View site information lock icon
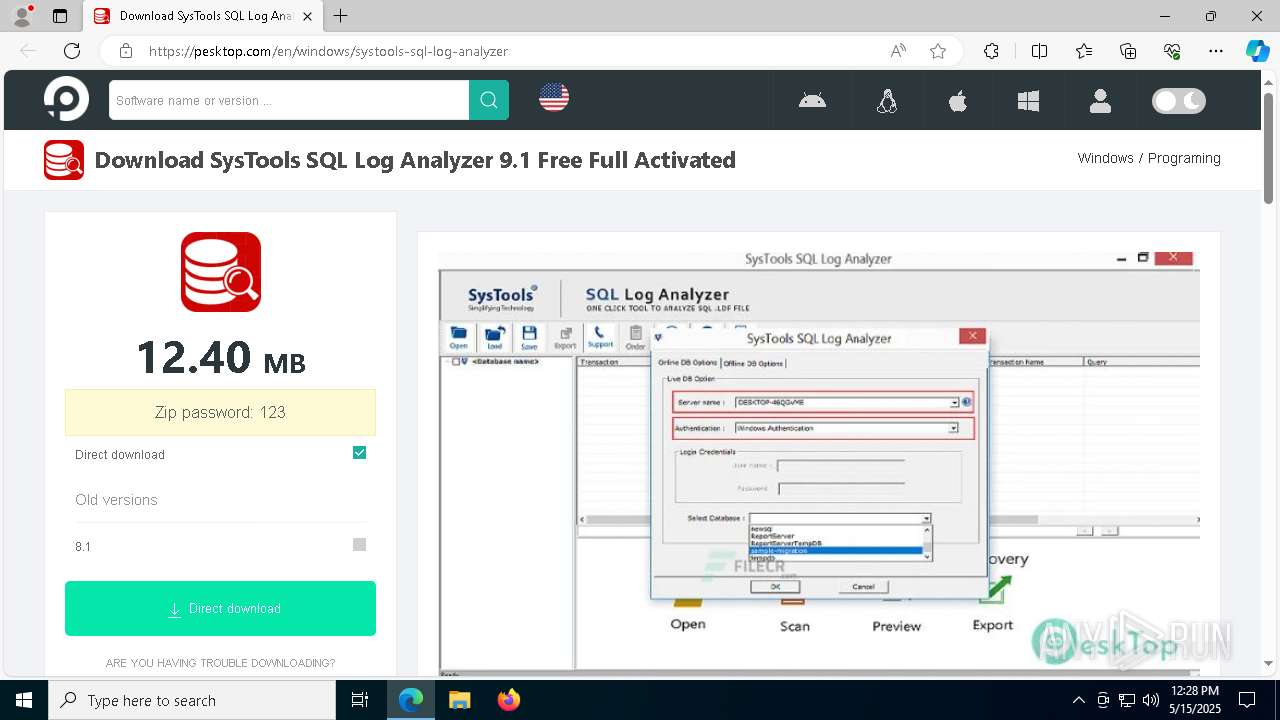1280x720 pixels. [125, 51]
